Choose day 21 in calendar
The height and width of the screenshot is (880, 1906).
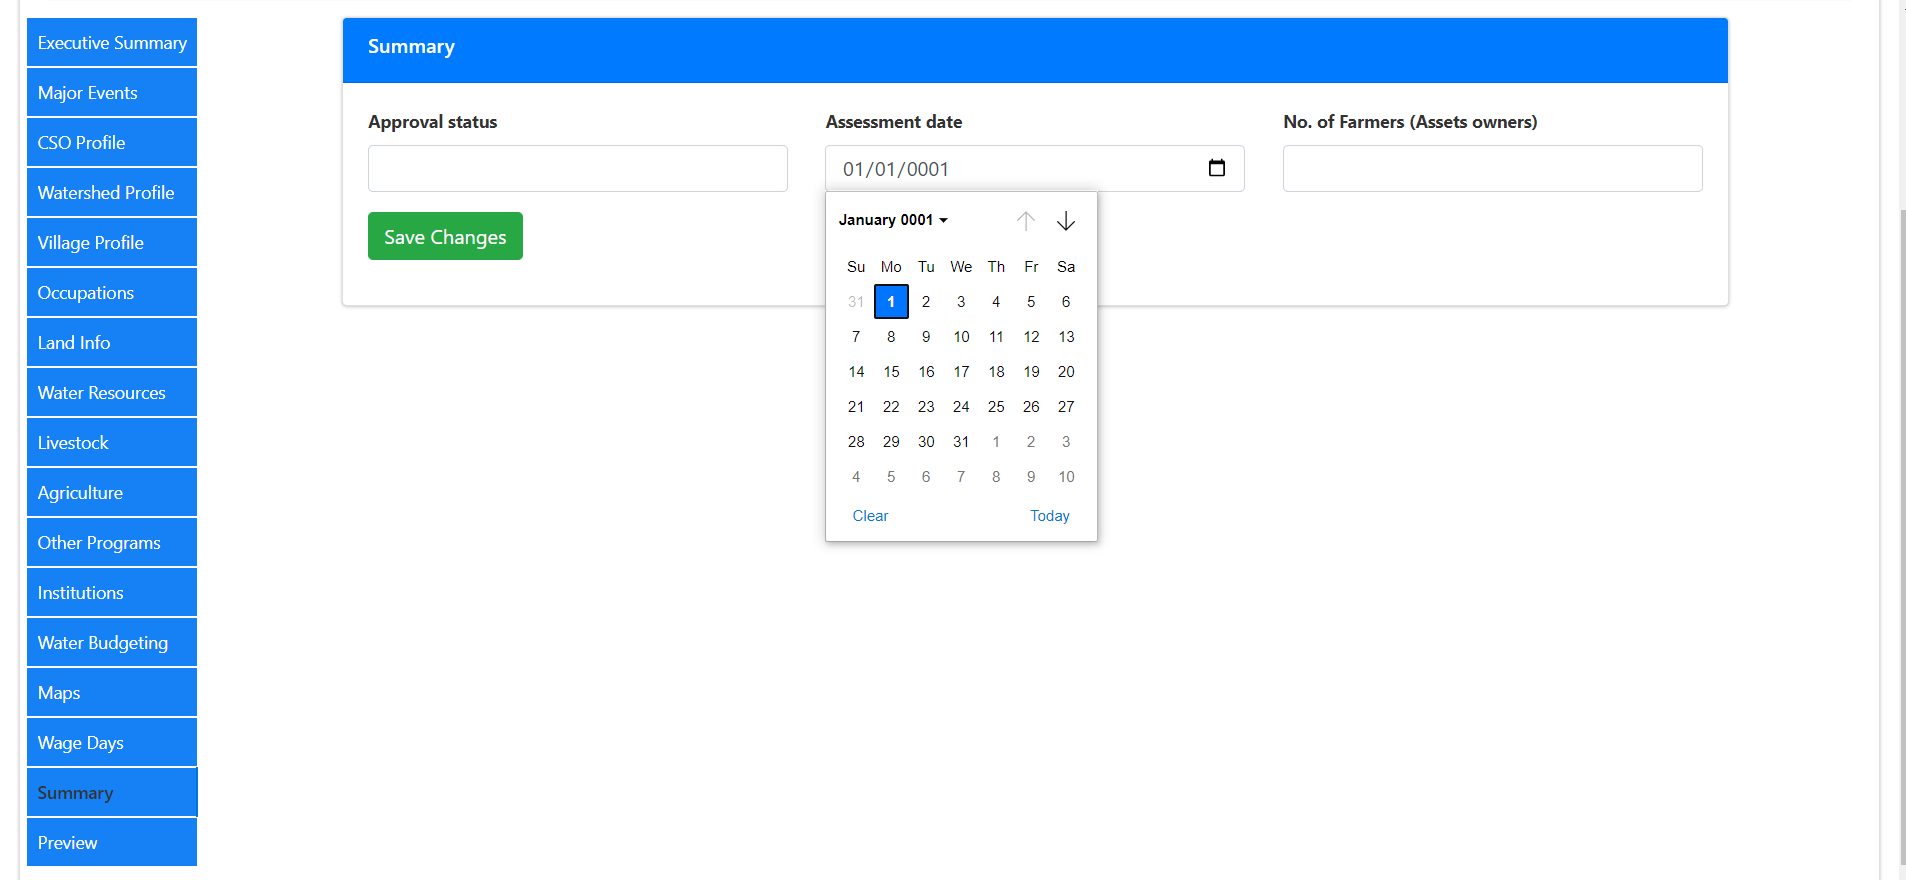pos(856,406)
